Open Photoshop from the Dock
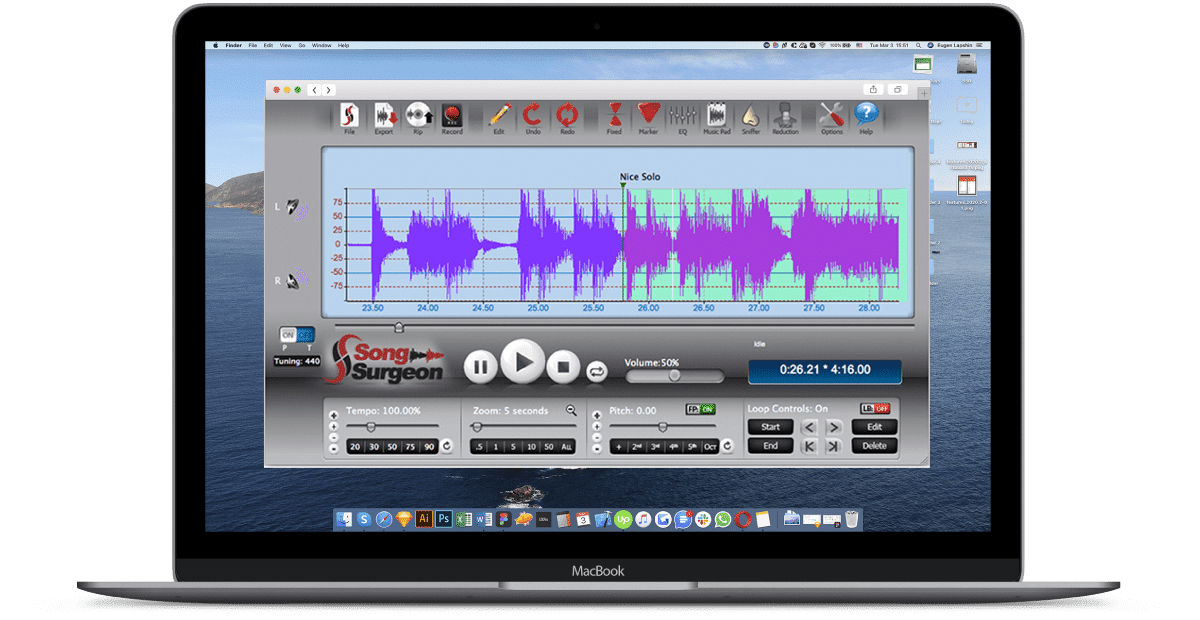Screen dimensions: 1200x620 pyautogui.click(x=443, y=519)
